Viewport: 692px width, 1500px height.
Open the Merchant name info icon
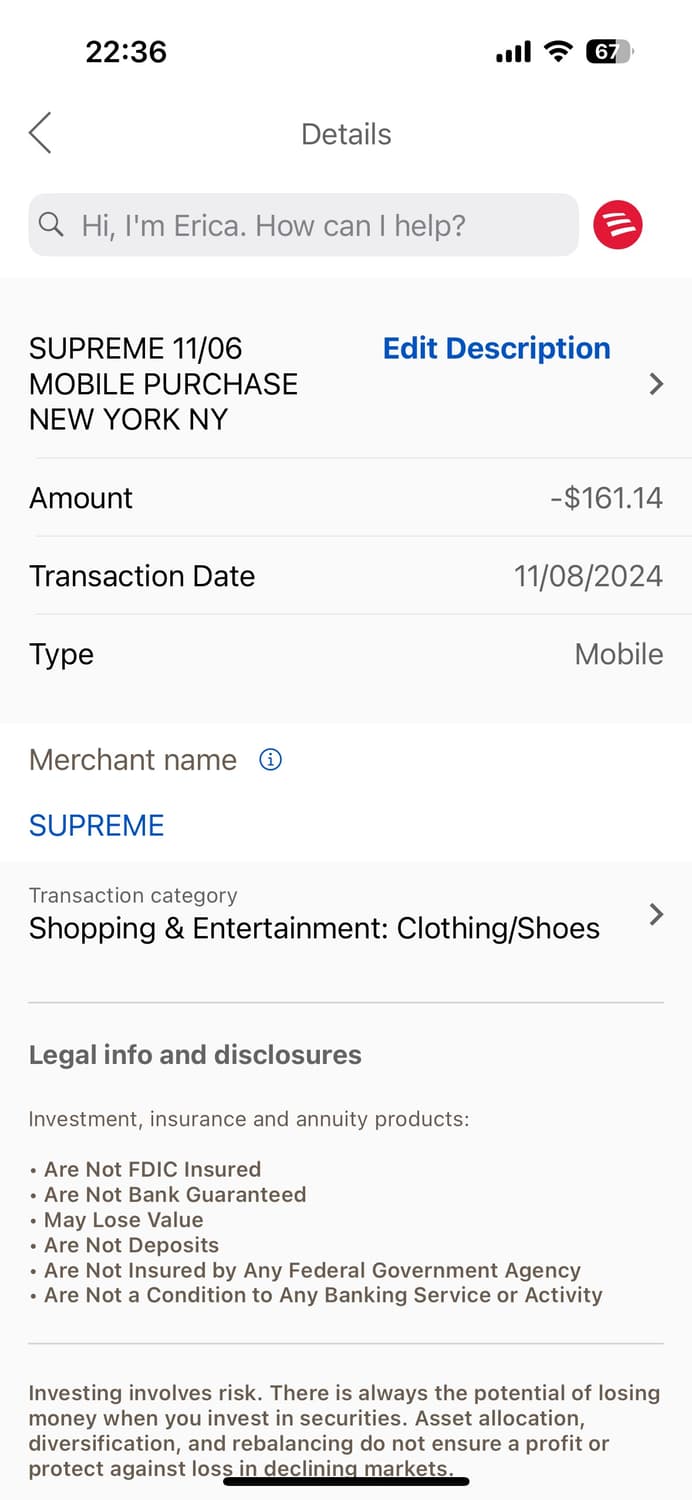[270, 760]
